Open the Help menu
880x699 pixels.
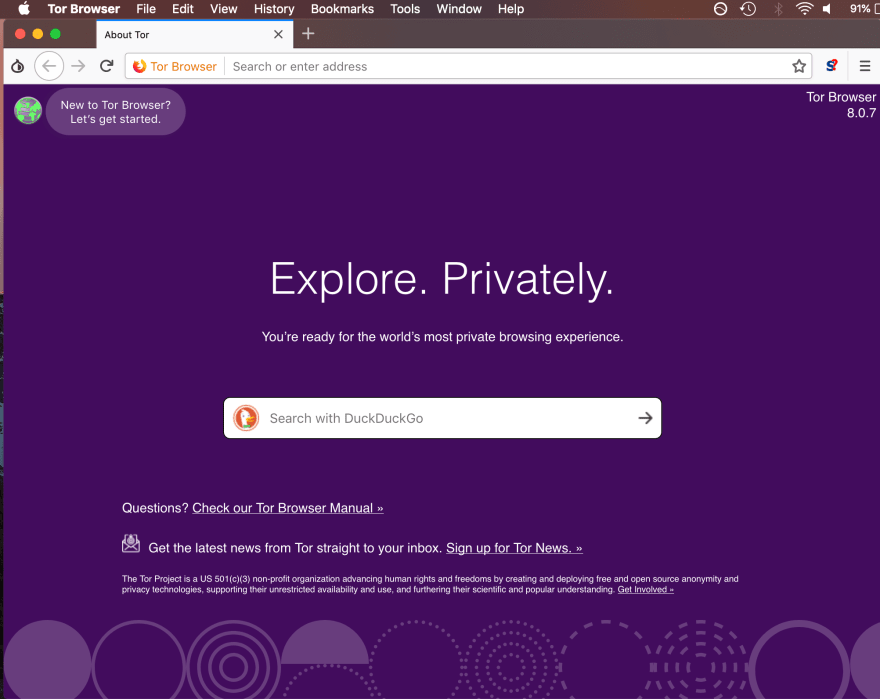tap(511, 9)
